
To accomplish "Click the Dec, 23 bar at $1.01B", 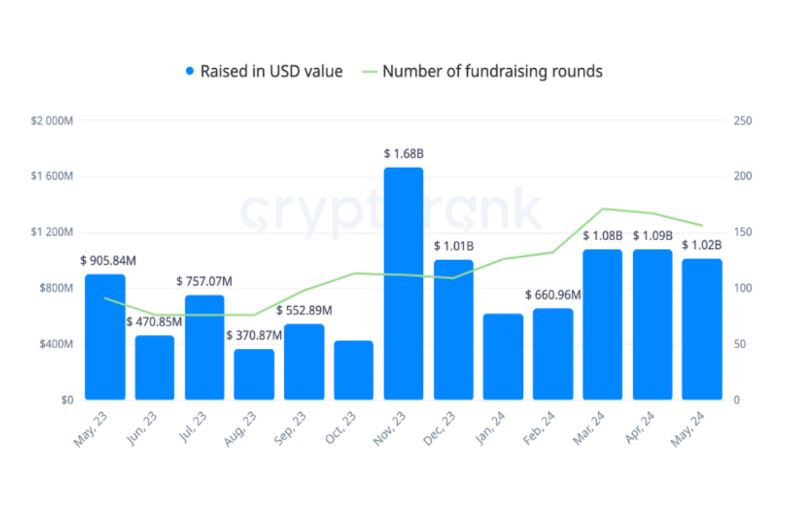I will pyautogui.click(x=453, y=330).
